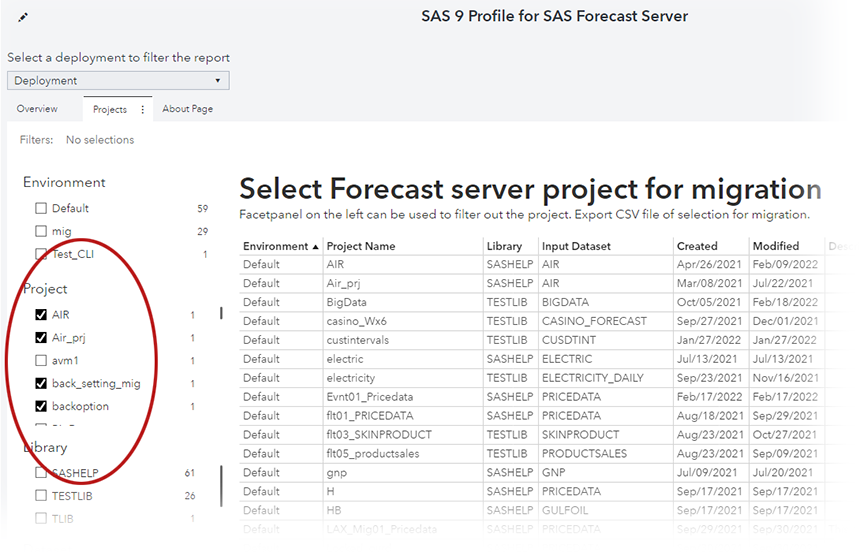
Task: Uncheck the back_setting_mig checkbox
Action: click(41, 383)
